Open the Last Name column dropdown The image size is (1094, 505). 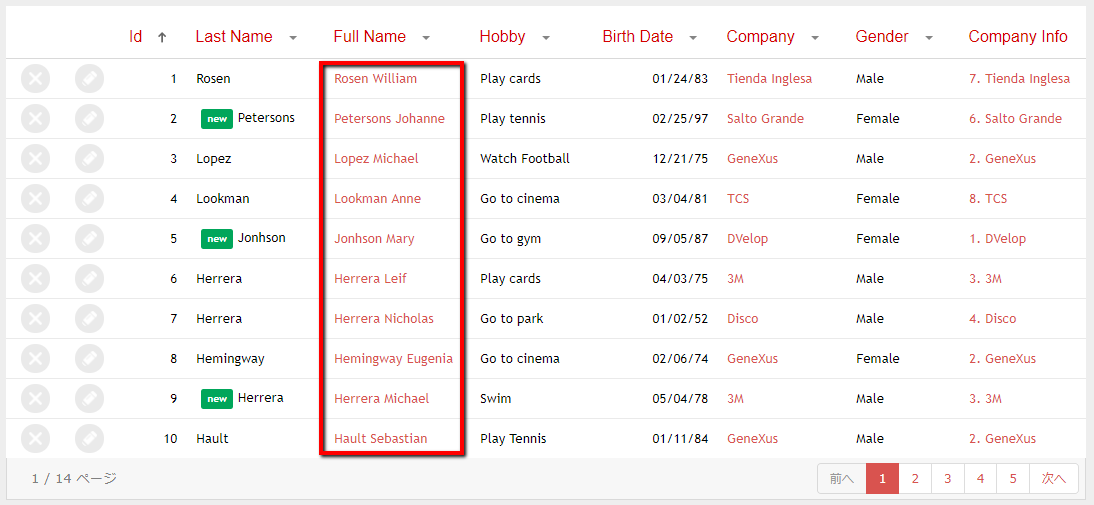[293, 38]
